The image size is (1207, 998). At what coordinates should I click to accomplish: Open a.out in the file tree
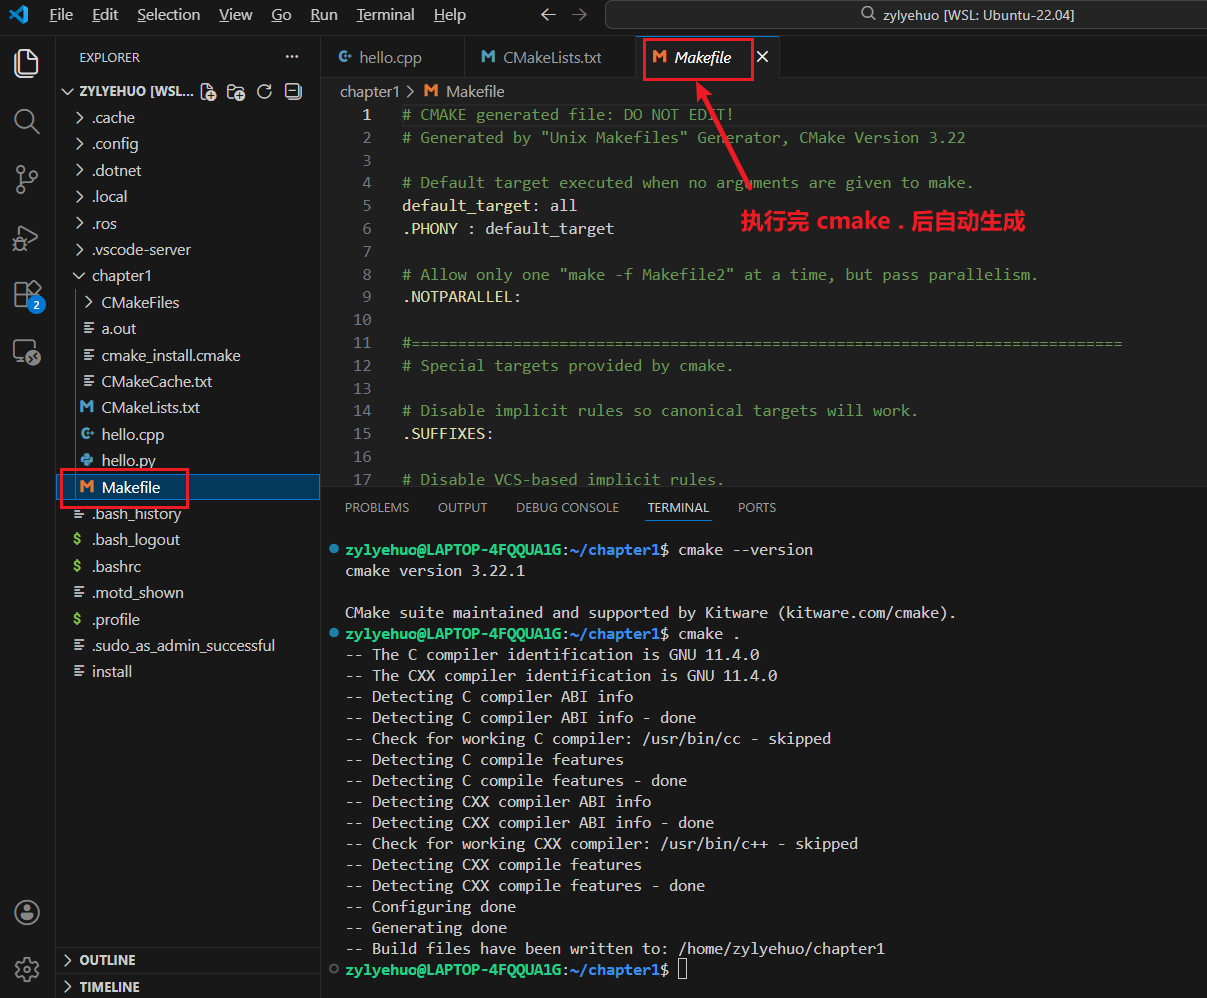[x=188, y=329]
